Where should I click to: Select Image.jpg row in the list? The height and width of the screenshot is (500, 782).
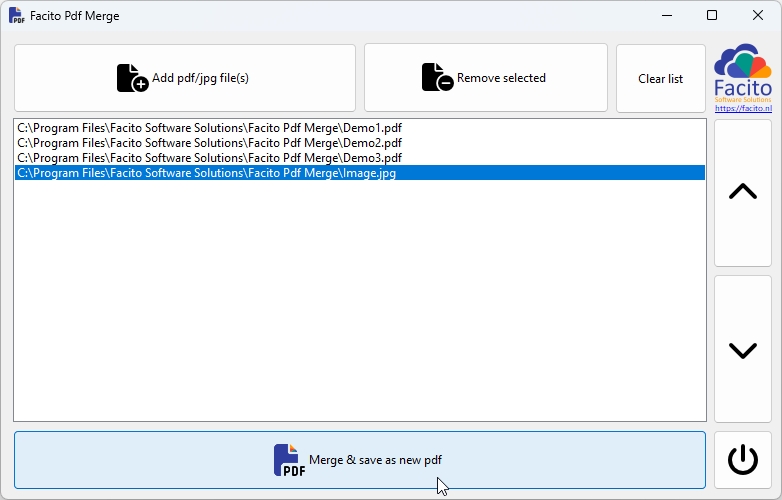[x=360, y=172]
